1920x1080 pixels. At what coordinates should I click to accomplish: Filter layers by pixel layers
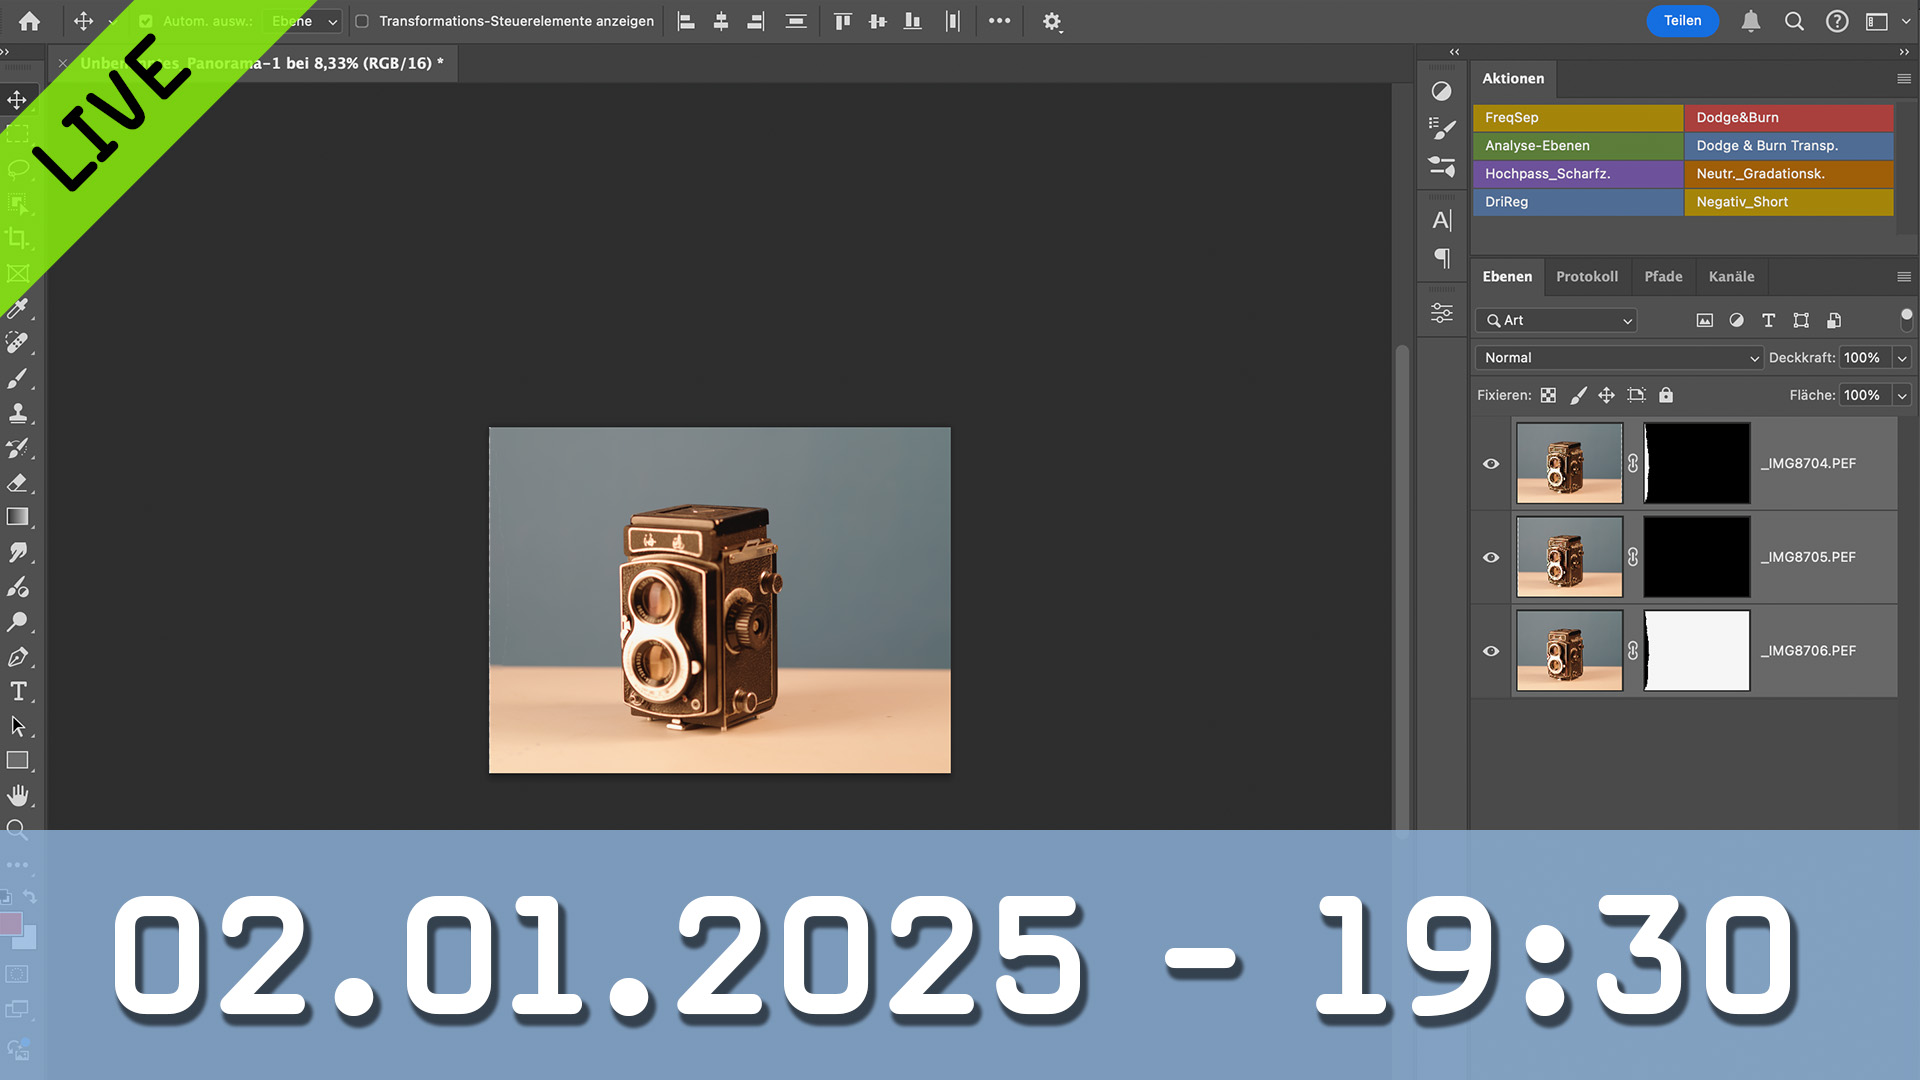click(1705, 321)
